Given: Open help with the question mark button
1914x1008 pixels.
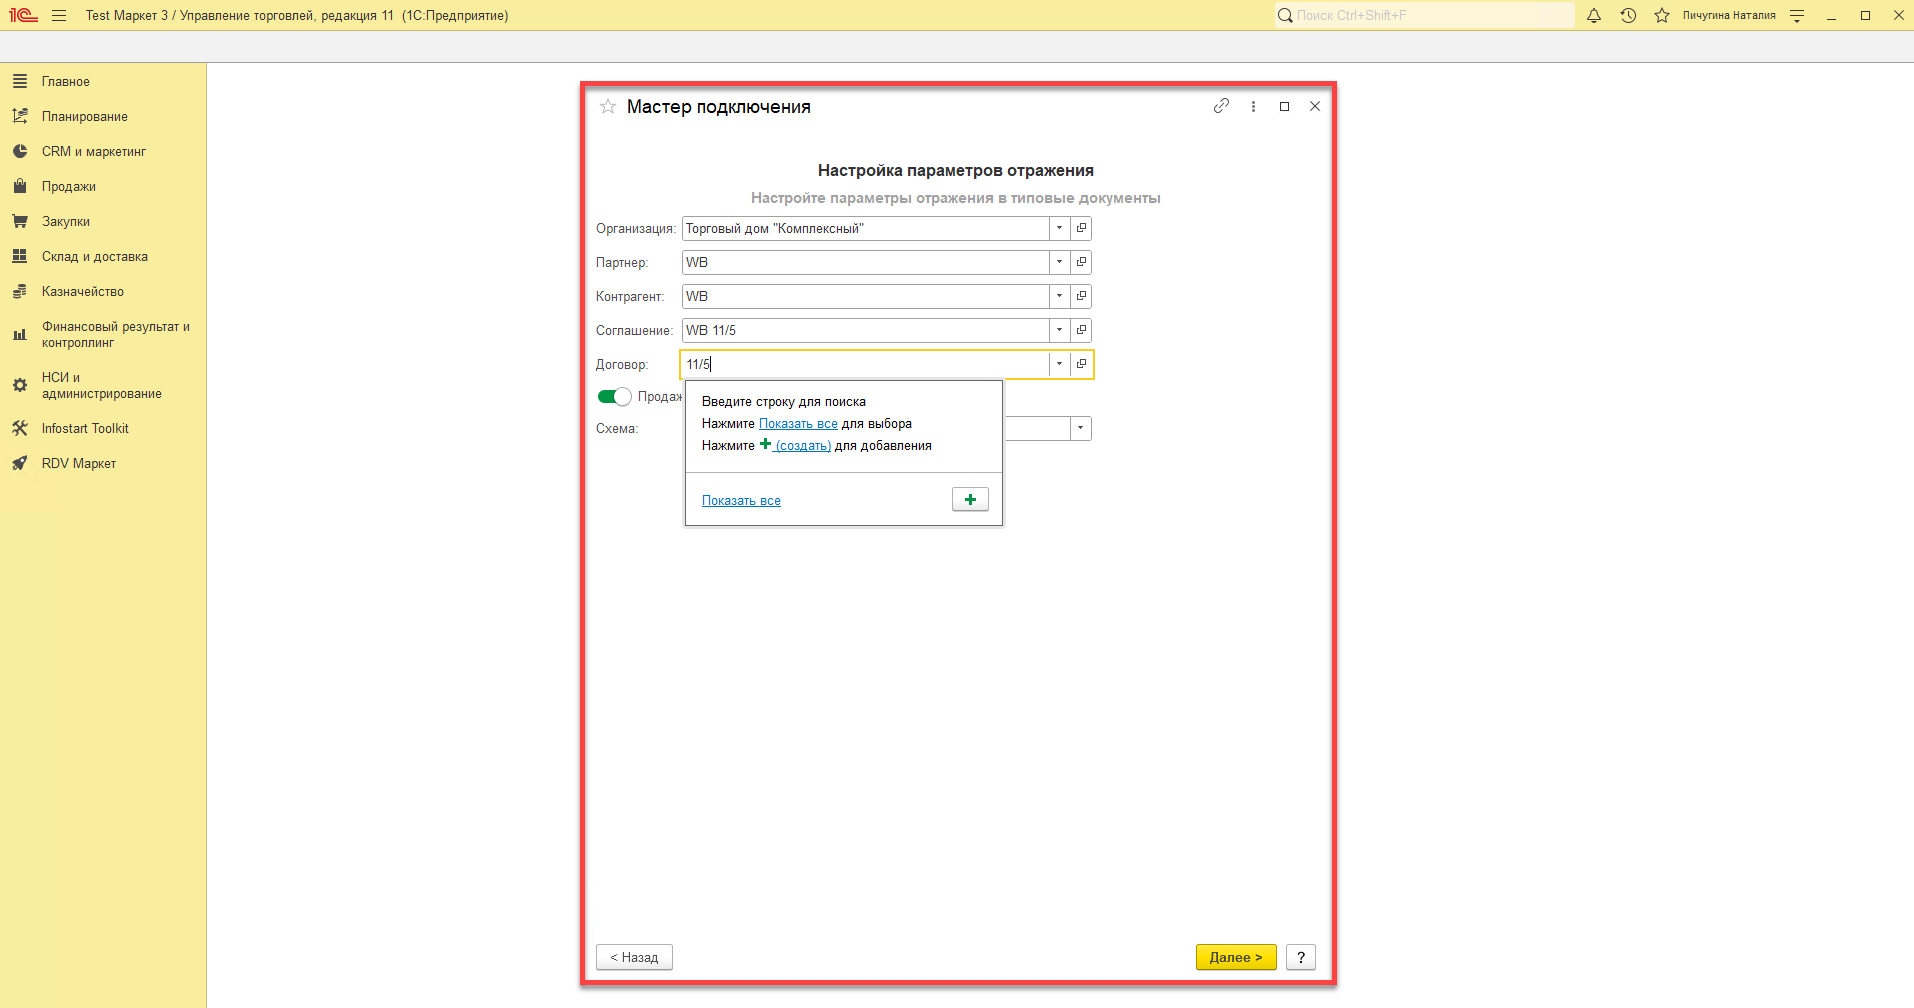Looking at the screenshot, I should coord(1301,957).
